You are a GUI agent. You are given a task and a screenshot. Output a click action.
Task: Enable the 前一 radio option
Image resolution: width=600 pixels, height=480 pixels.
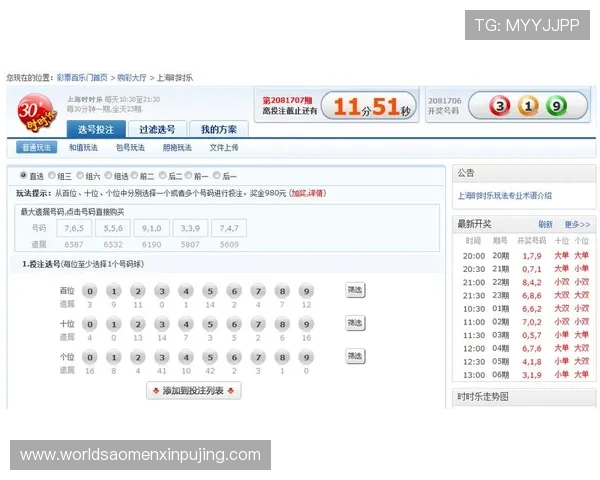[x=188, y=175]
